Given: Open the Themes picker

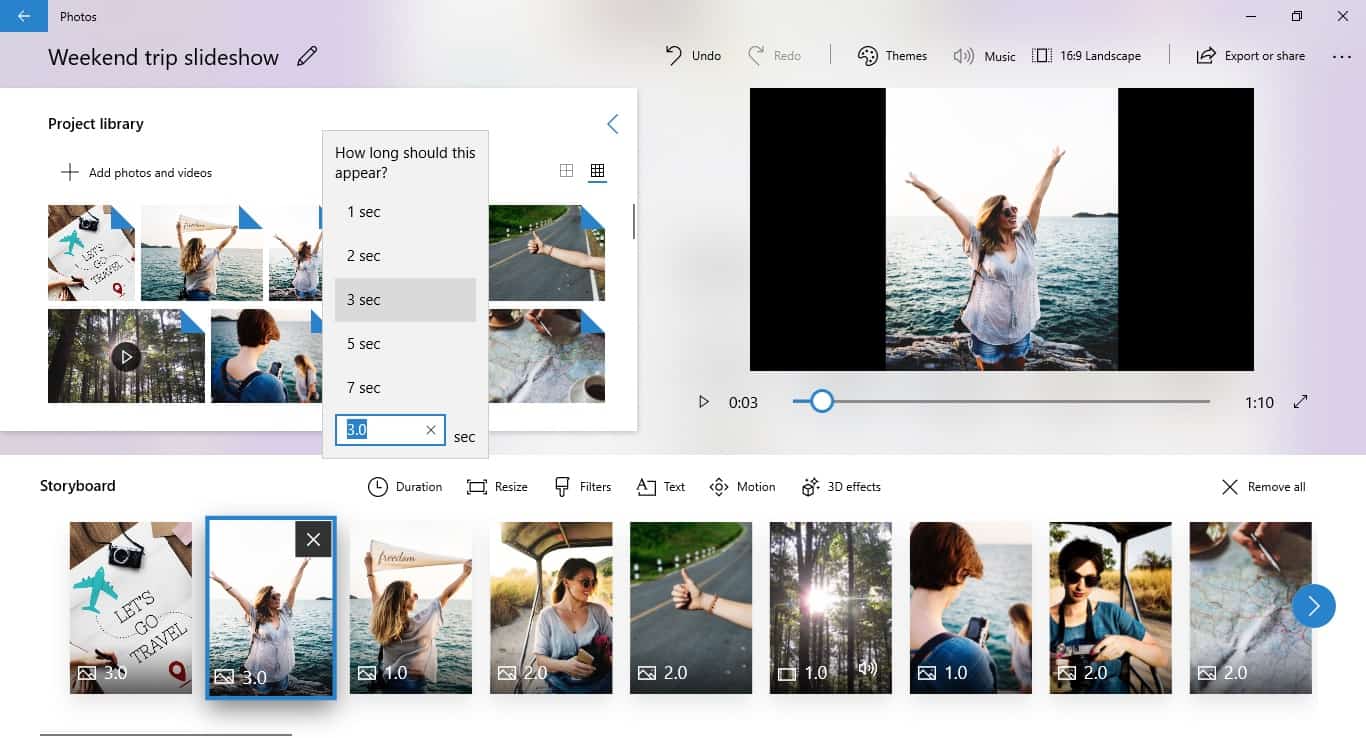Looking at the screenshot, I should click(891, 56).
